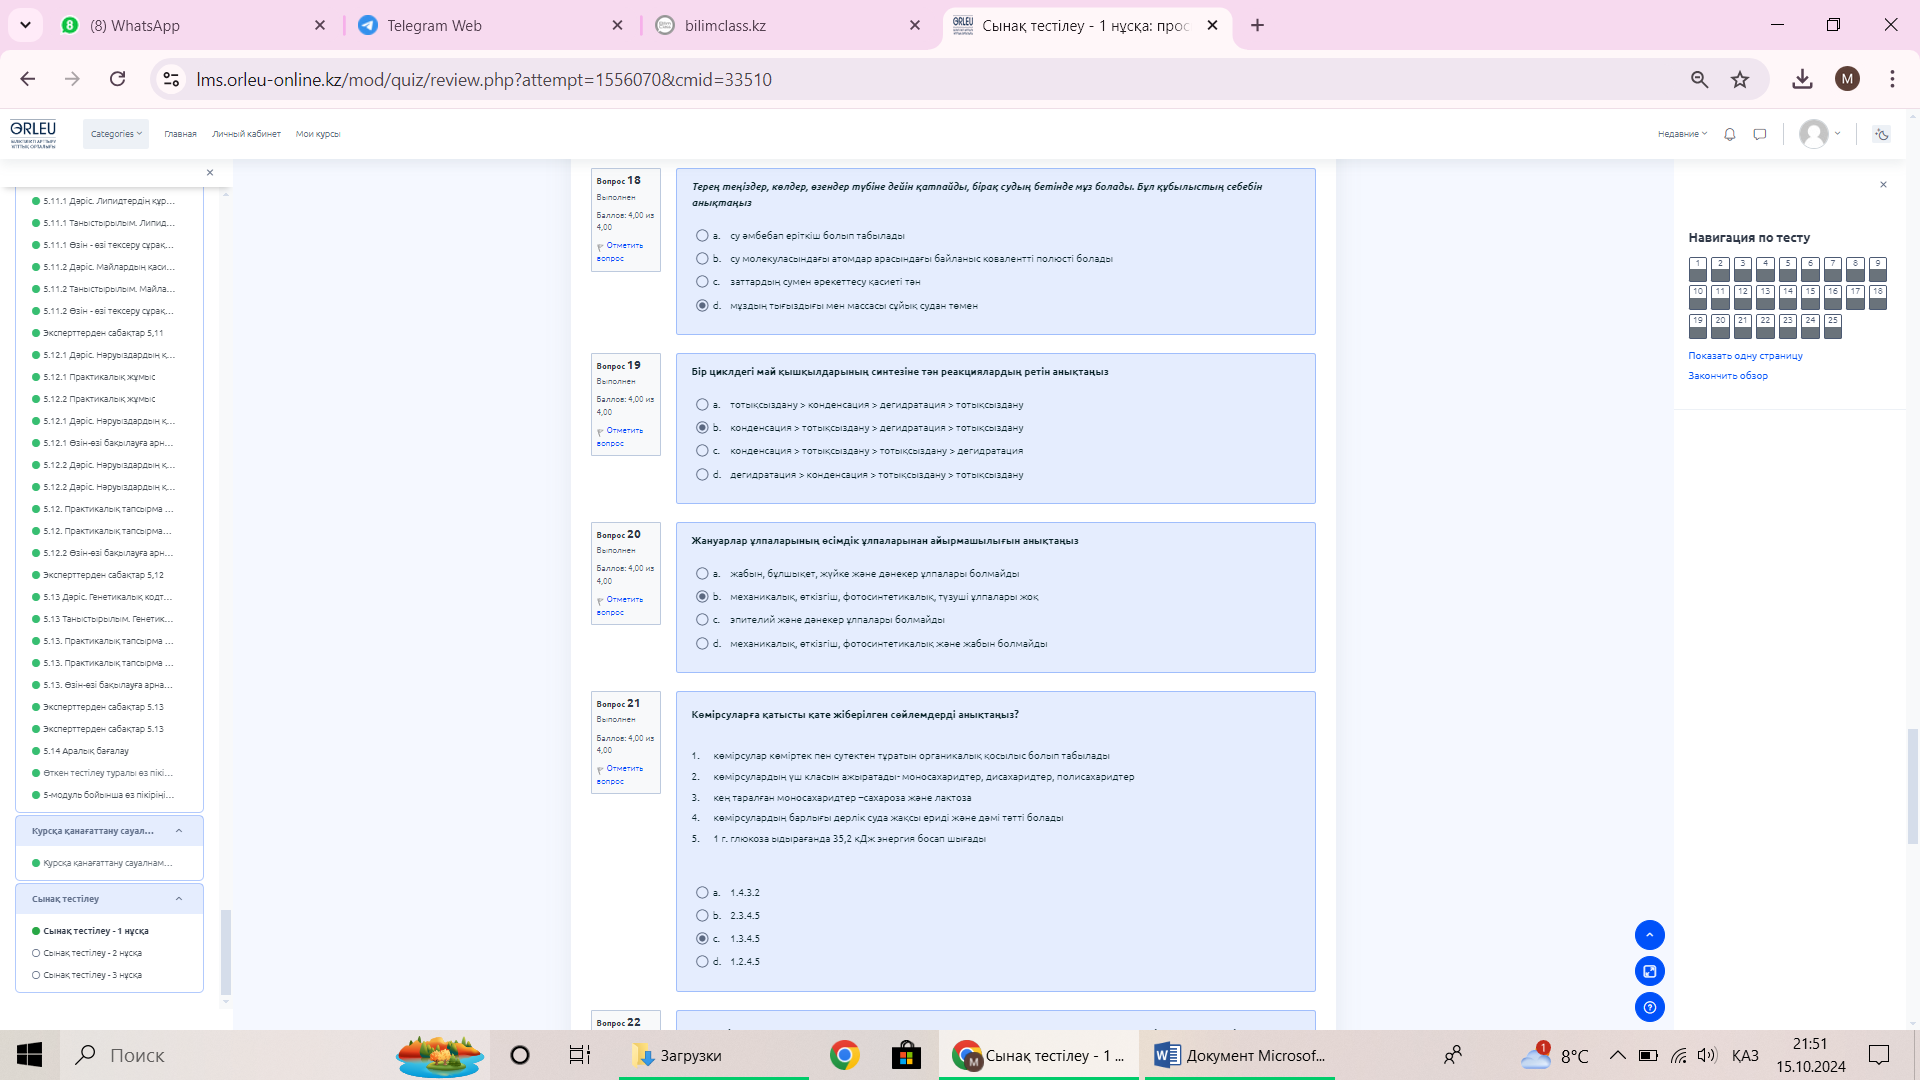Click the ORLEU logo
Image resolution: width=1920 pixels, height=1080 pixels.
click(33, 133)
